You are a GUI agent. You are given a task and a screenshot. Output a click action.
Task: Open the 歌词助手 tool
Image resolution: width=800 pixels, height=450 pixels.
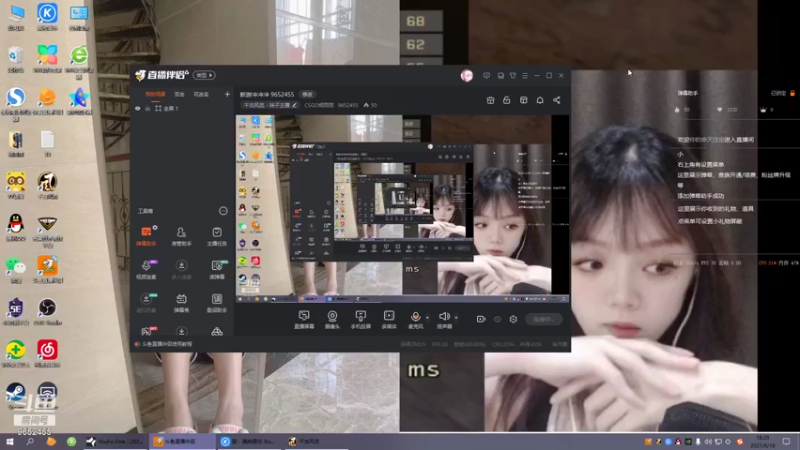click(217, 303)
